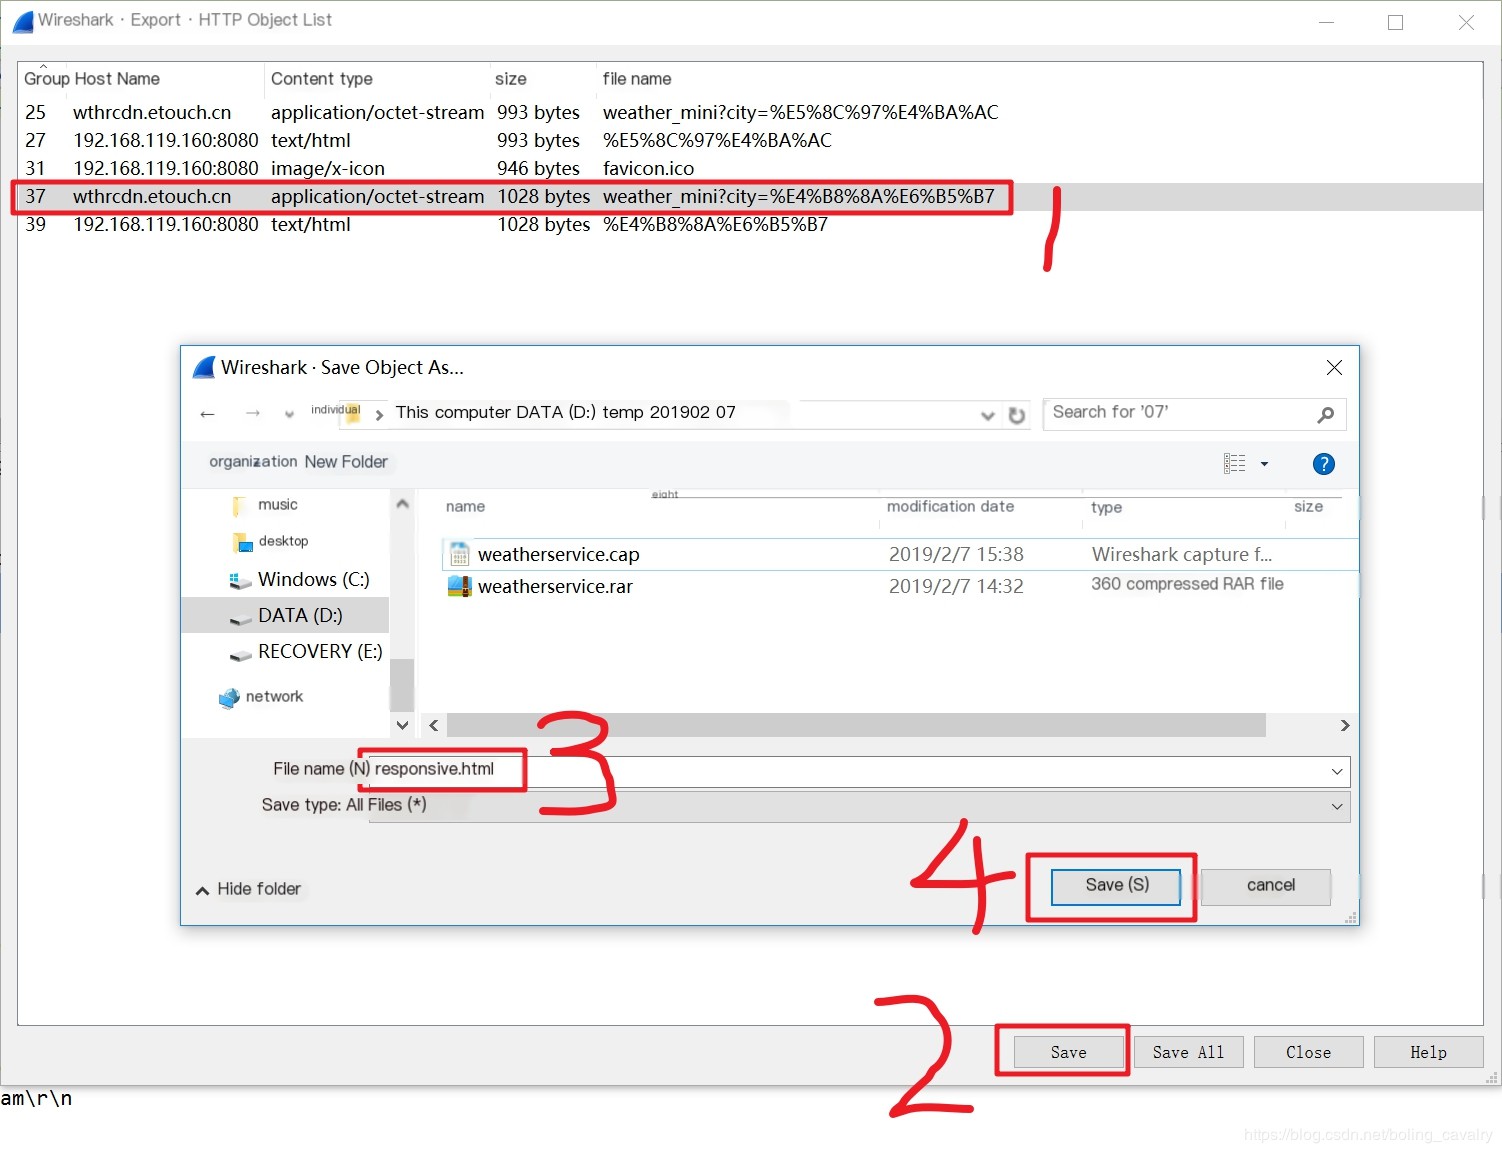Click the horizontal scrollbar track in file list
This screenshot has height=1153, width=1502.
pos(856,725)
